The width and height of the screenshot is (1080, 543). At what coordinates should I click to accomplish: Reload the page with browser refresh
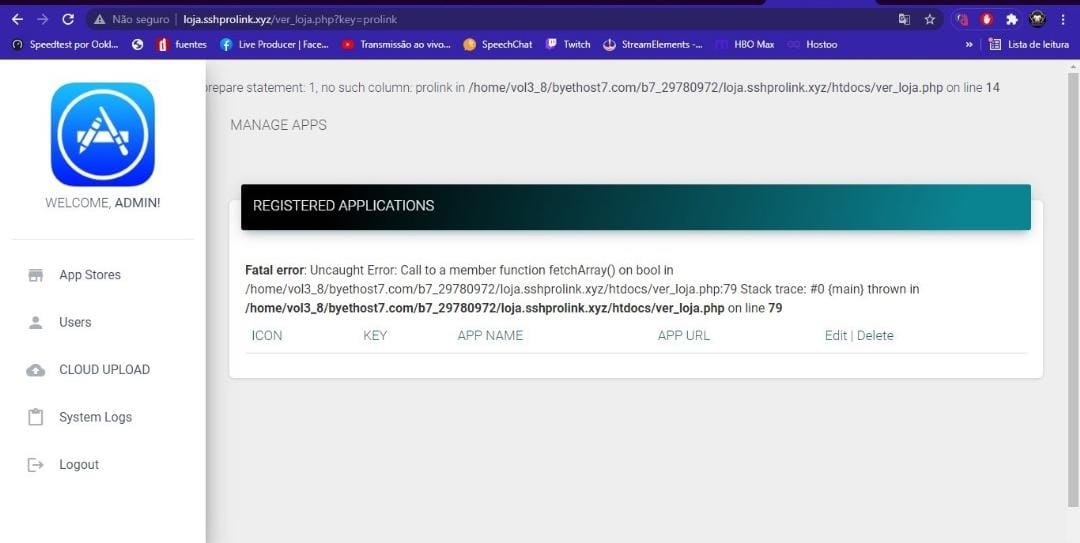coord(68,19)
